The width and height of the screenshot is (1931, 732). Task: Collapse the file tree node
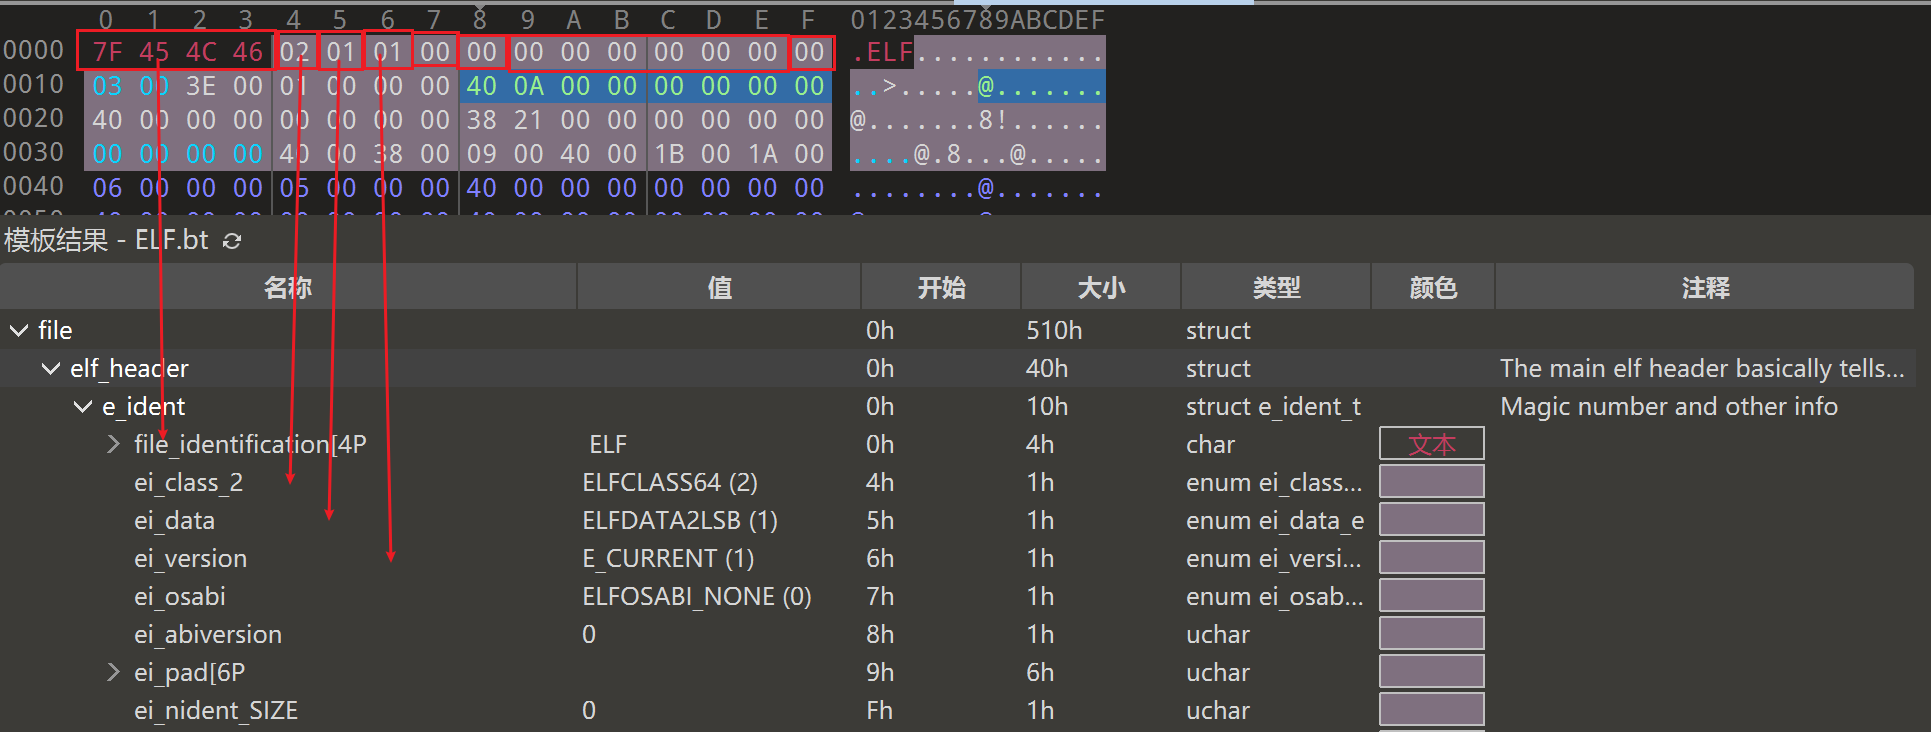[18, 330]
